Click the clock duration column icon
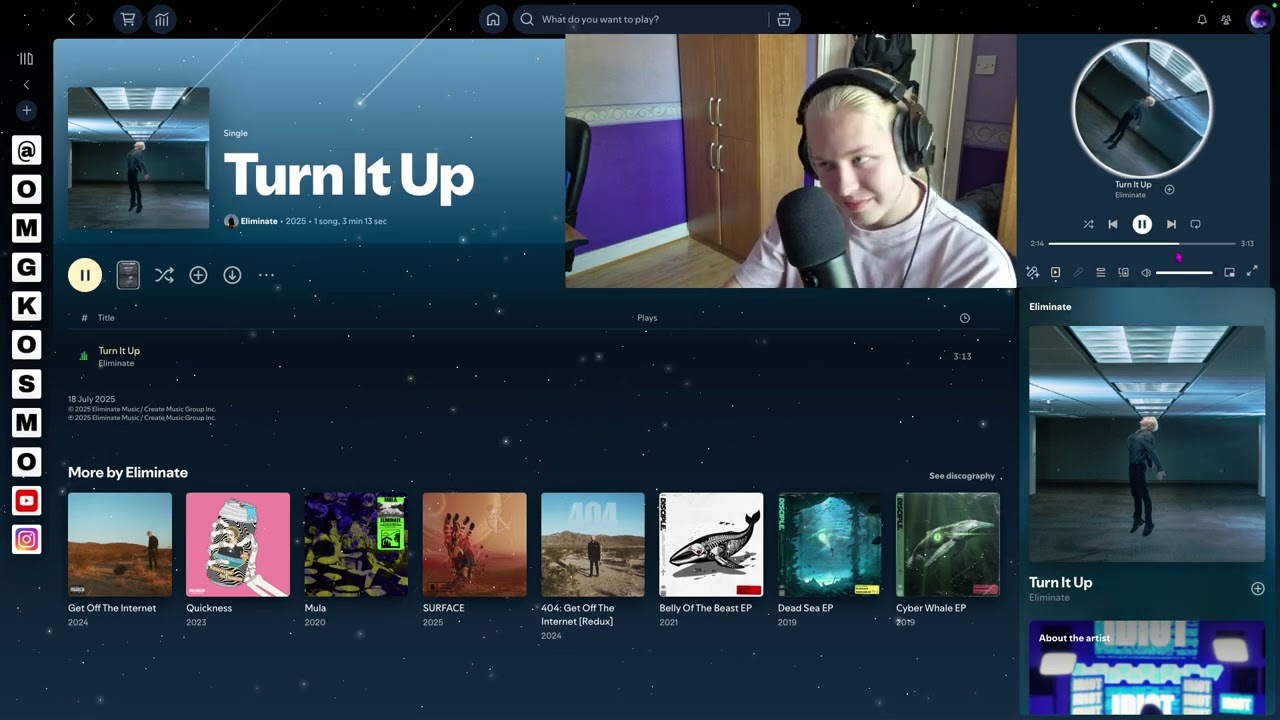Viewport: 1280px width, 720px height. click(964, 318)
